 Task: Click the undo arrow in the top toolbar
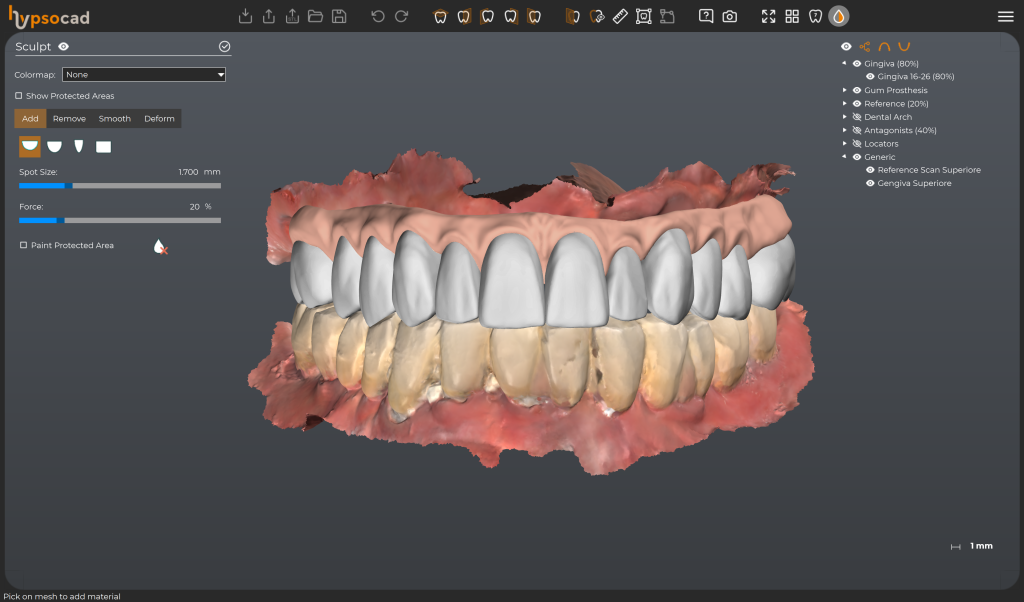tap(377, 16)
